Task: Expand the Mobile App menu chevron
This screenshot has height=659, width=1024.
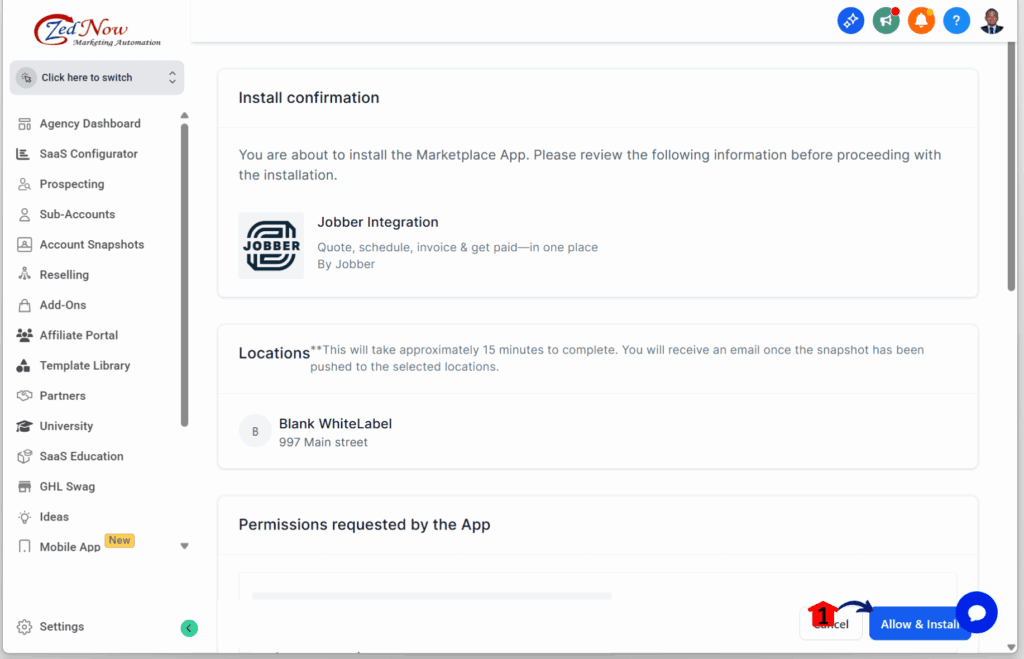Action: [183, 545]
